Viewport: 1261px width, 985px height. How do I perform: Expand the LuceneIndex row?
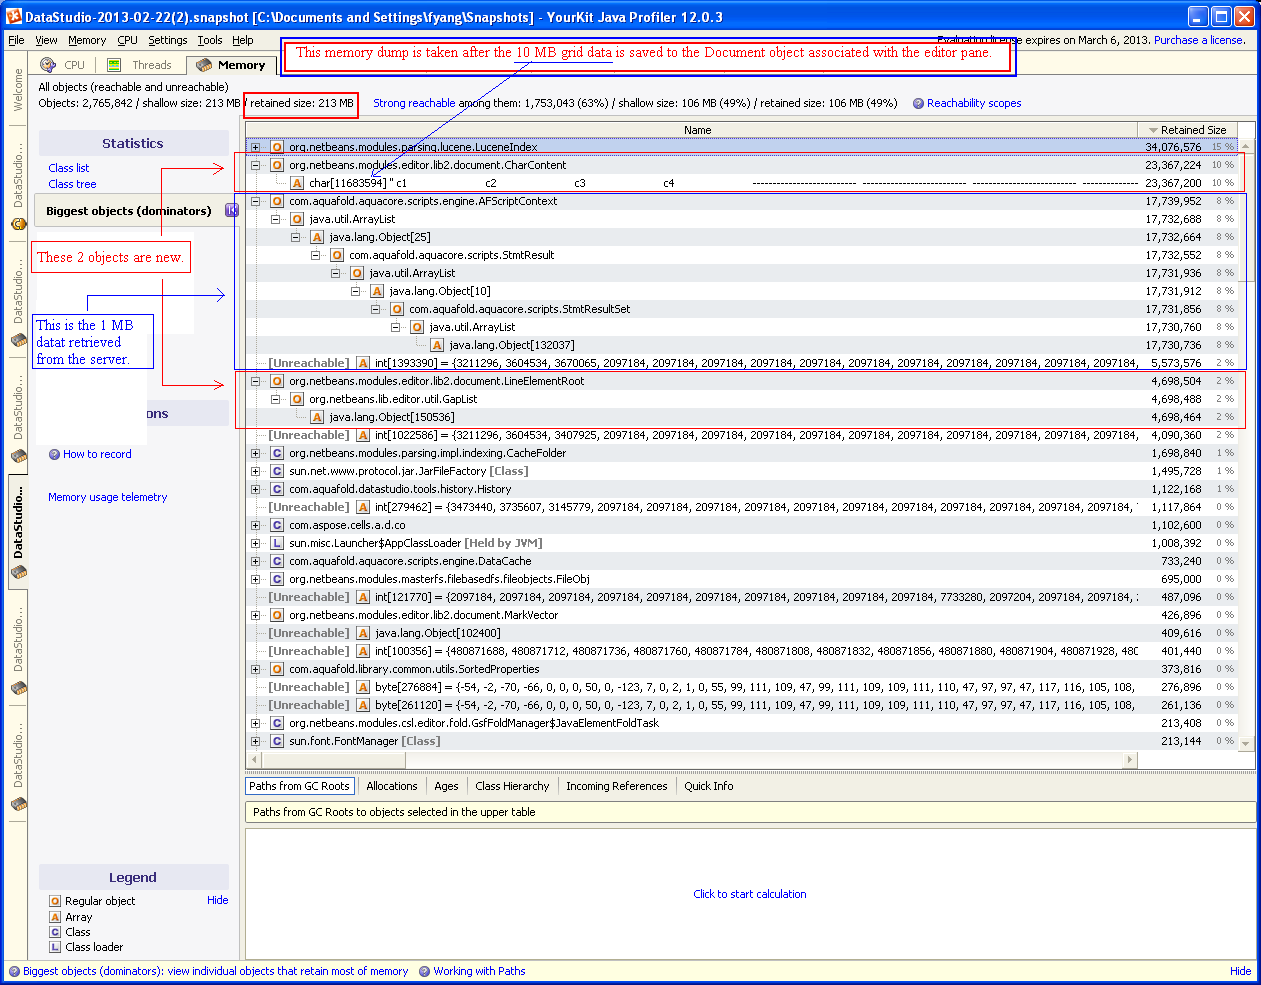coord(255,147)
